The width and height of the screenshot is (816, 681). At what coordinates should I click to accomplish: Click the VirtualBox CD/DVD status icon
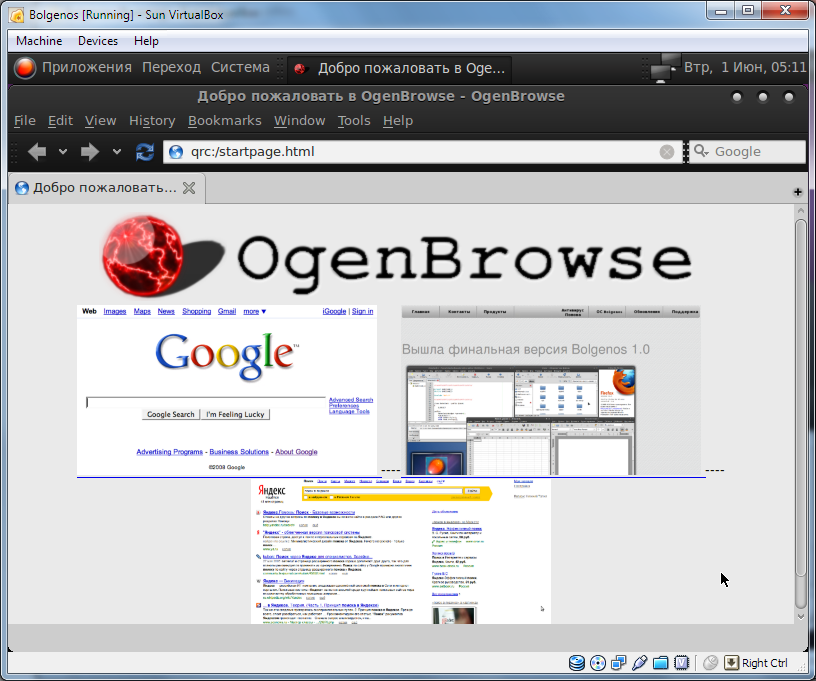(x=598, y=663)
